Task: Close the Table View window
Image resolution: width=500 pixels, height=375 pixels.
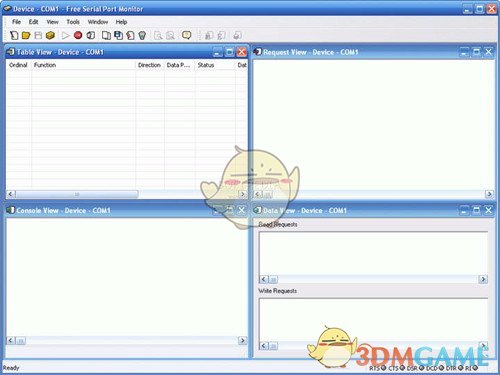Action: tap(242, 52)
